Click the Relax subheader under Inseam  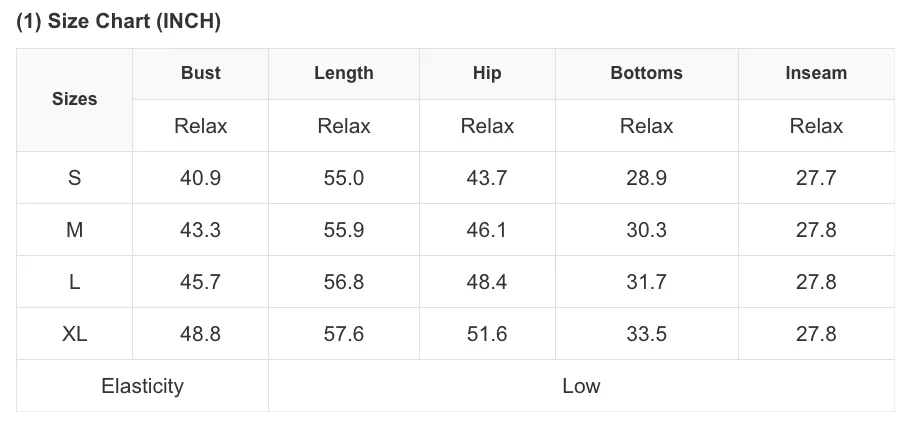(816, 126)
